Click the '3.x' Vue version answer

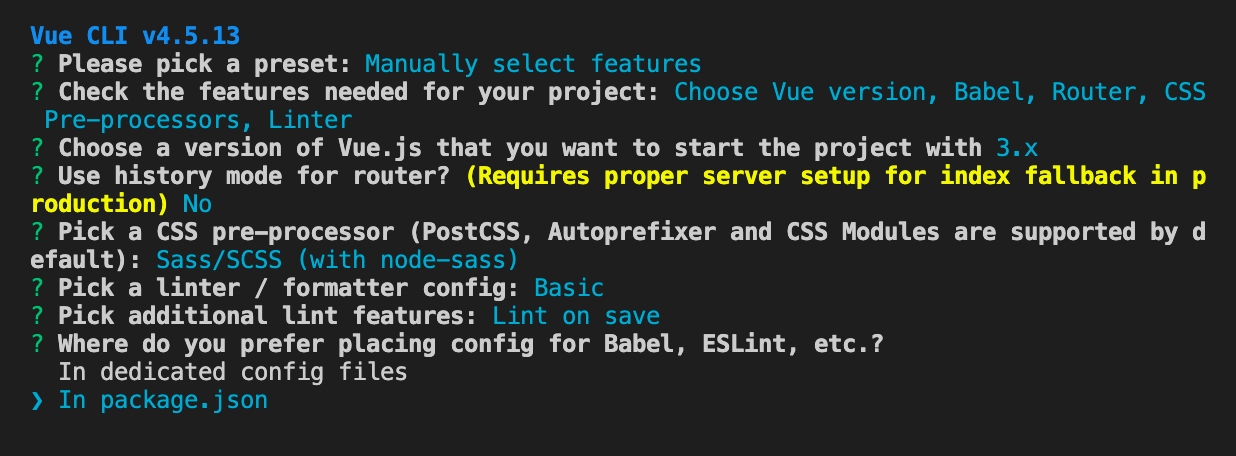1017,148
